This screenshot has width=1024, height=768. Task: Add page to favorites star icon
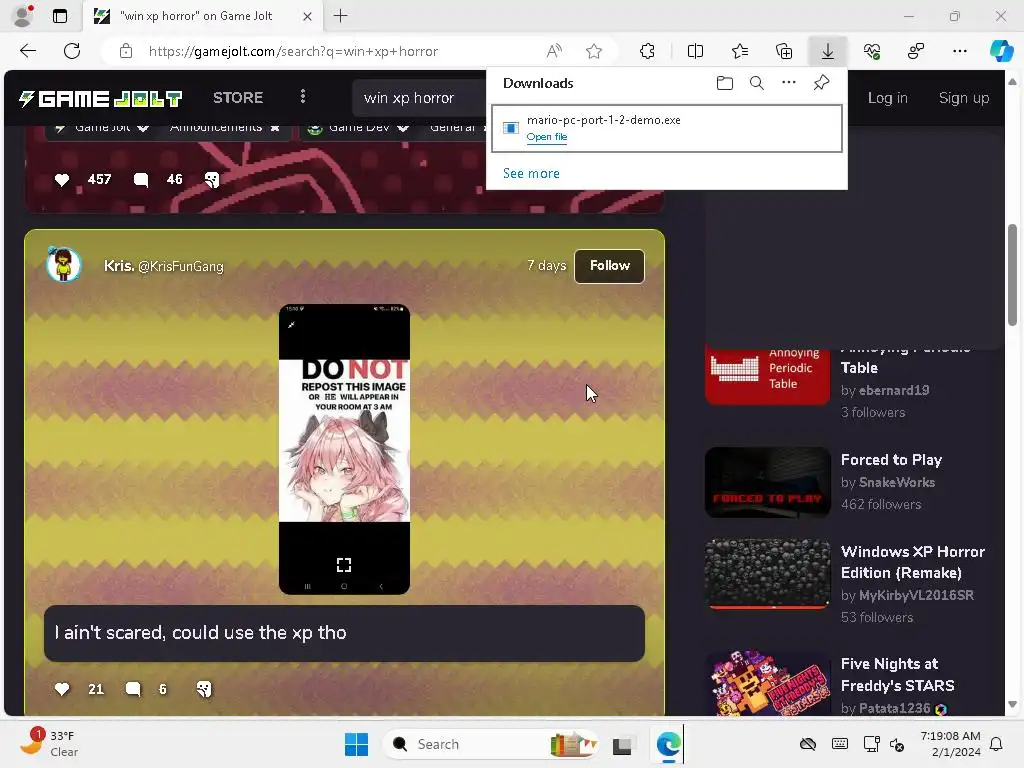point(594,51)
